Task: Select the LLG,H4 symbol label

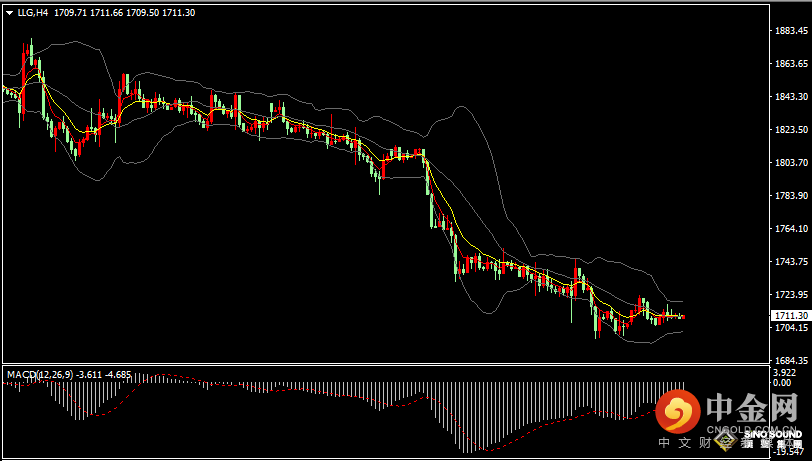Action: 33,13
